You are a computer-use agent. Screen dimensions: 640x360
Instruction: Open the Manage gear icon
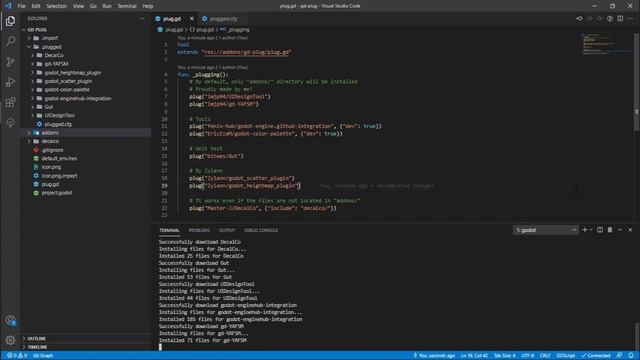pyautogui.click(x=11, y=340)
